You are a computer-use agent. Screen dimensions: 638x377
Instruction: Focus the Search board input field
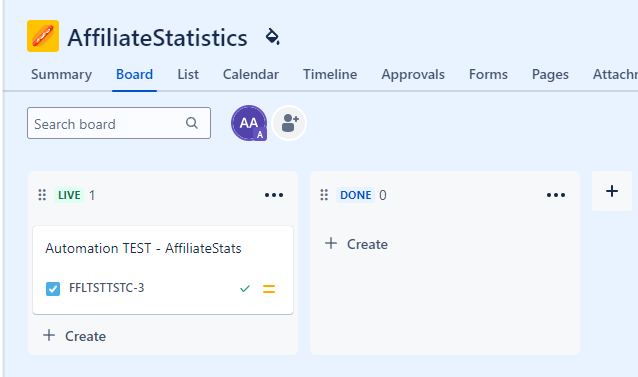(119, 123)
